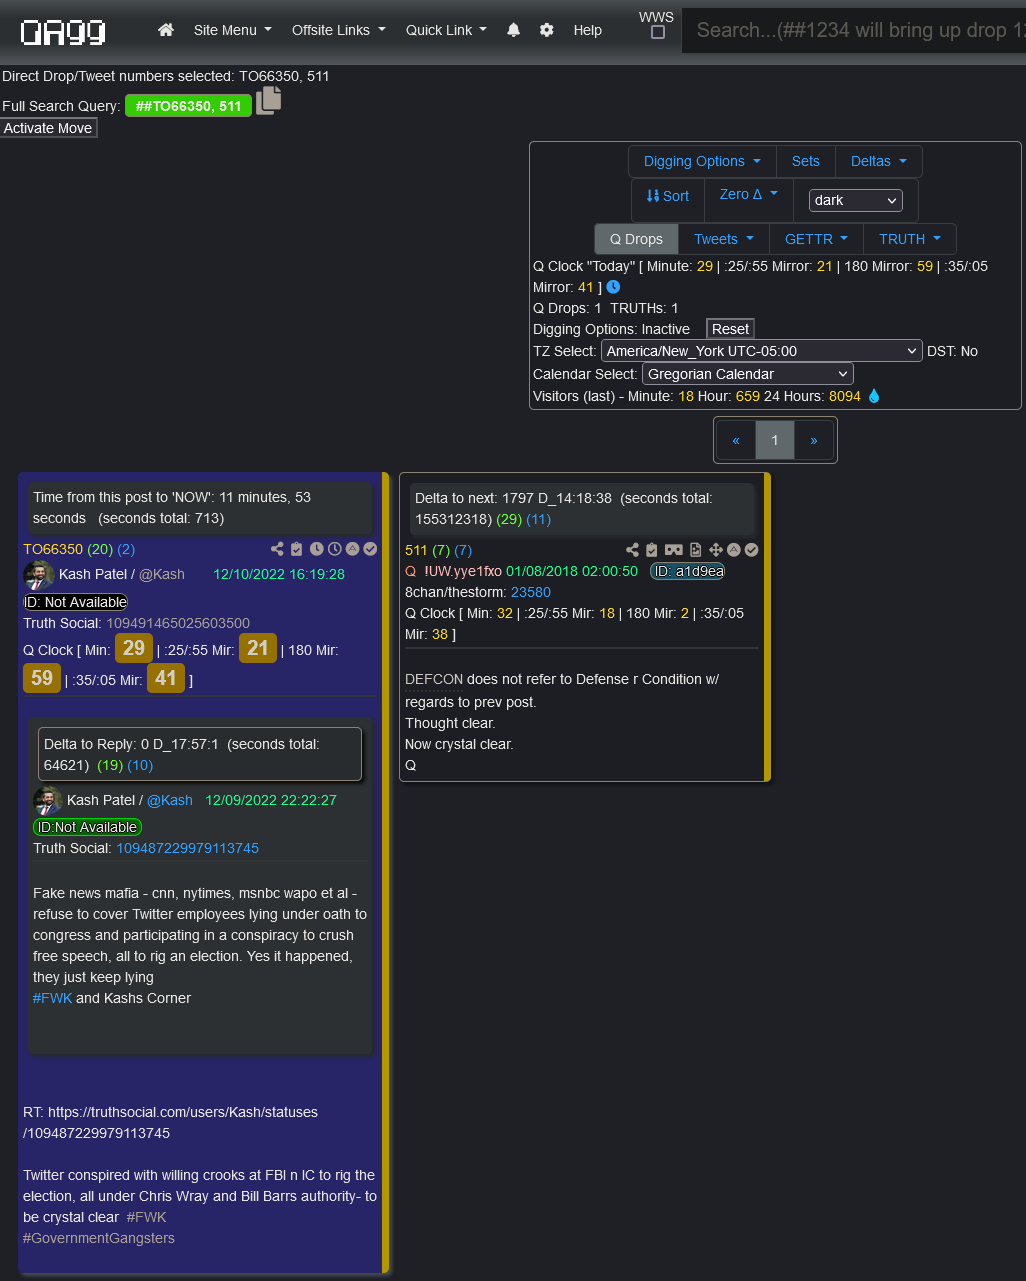This screenshot has height=1281, width=1026.
Task: Click VR goggles icon on drop 511
Action: [673, 550]
